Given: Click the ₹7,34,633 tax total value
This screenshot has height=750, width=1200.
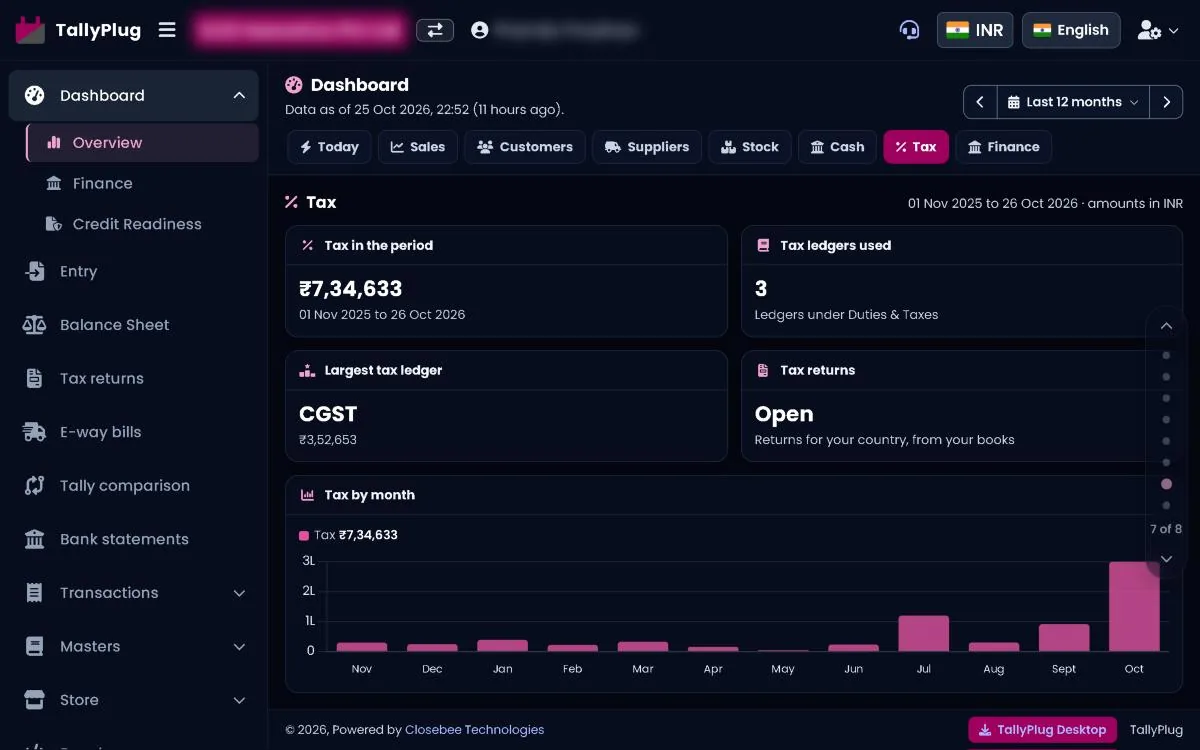Looking at the screenshot, I should point(351,289).
